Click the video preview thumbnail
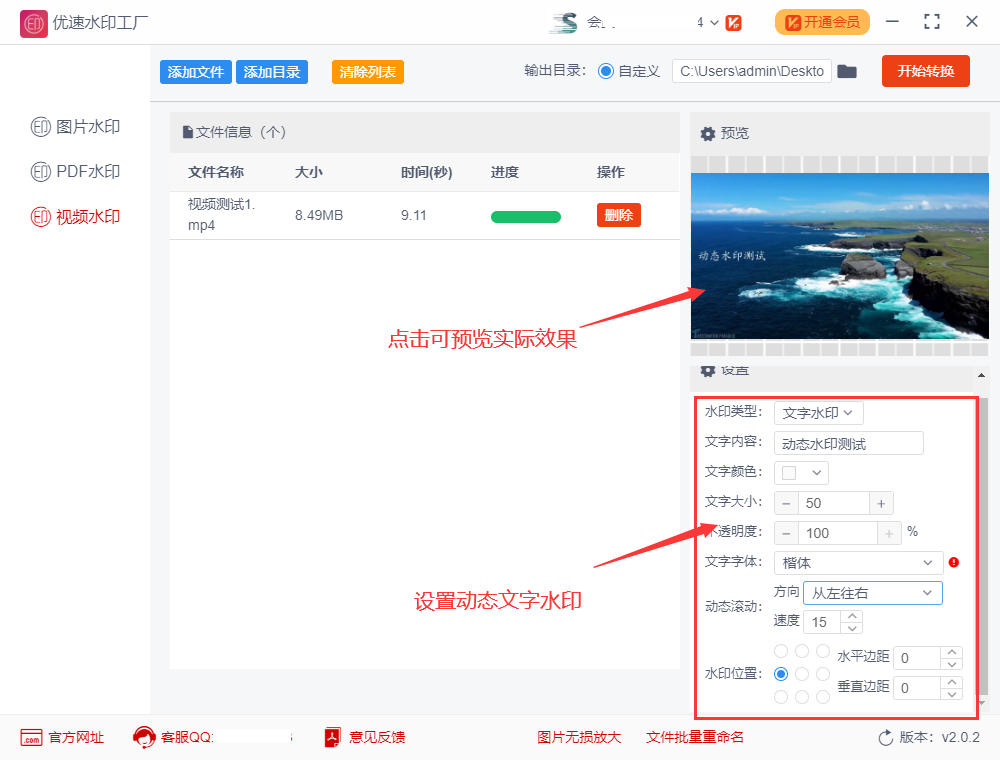1000x760 pixels. (839, 256)
